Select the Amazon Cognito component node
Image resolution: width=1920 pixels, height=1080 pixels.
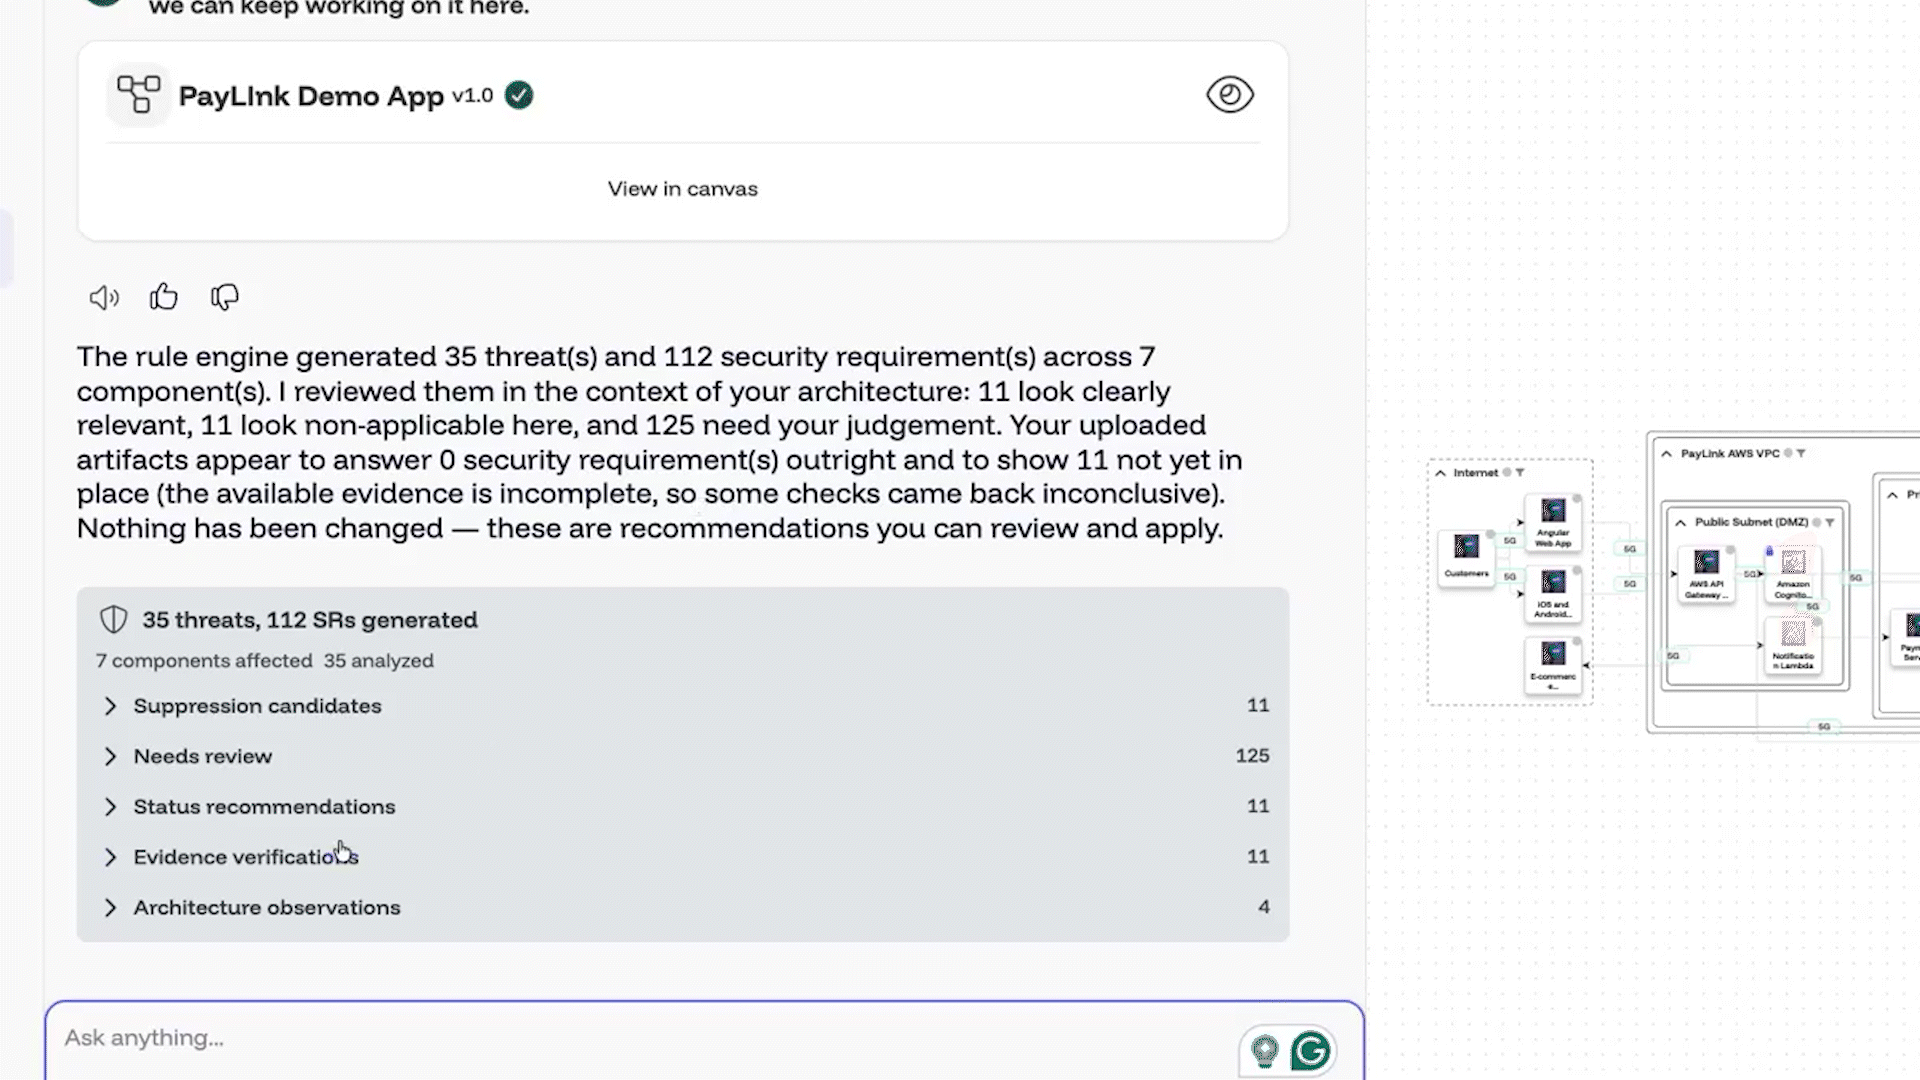pyautogui.click(x=1793, y=574)
